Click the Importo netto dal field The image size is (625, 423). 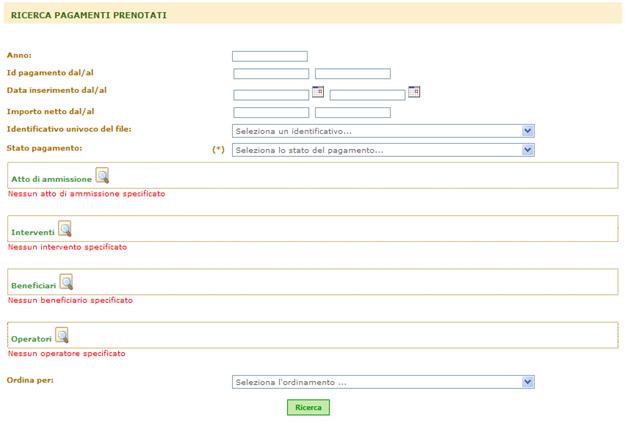point(271,112)
